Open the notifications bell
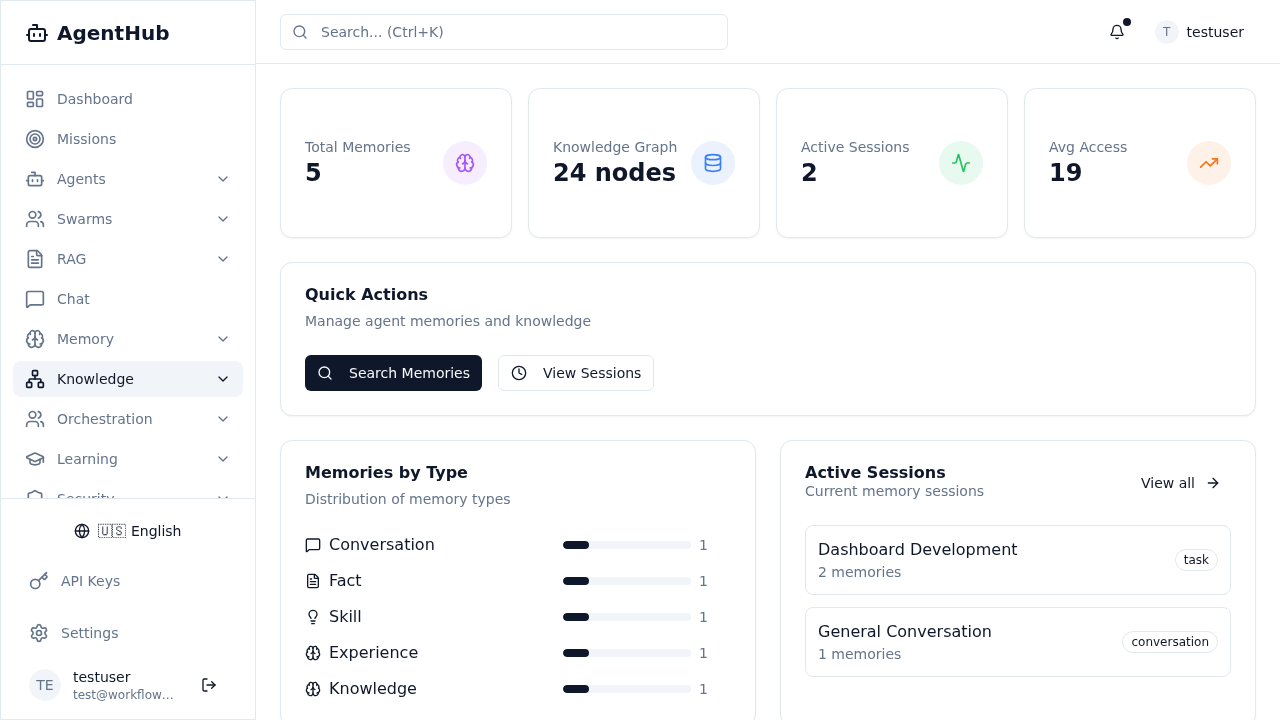 tap(1117, 32)
